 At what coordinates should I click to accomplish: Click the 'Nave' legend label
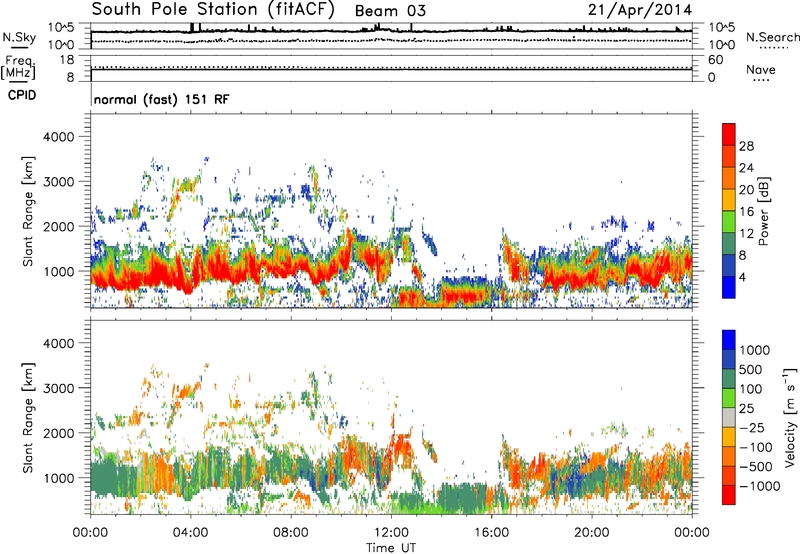click(x=761, y=70)
